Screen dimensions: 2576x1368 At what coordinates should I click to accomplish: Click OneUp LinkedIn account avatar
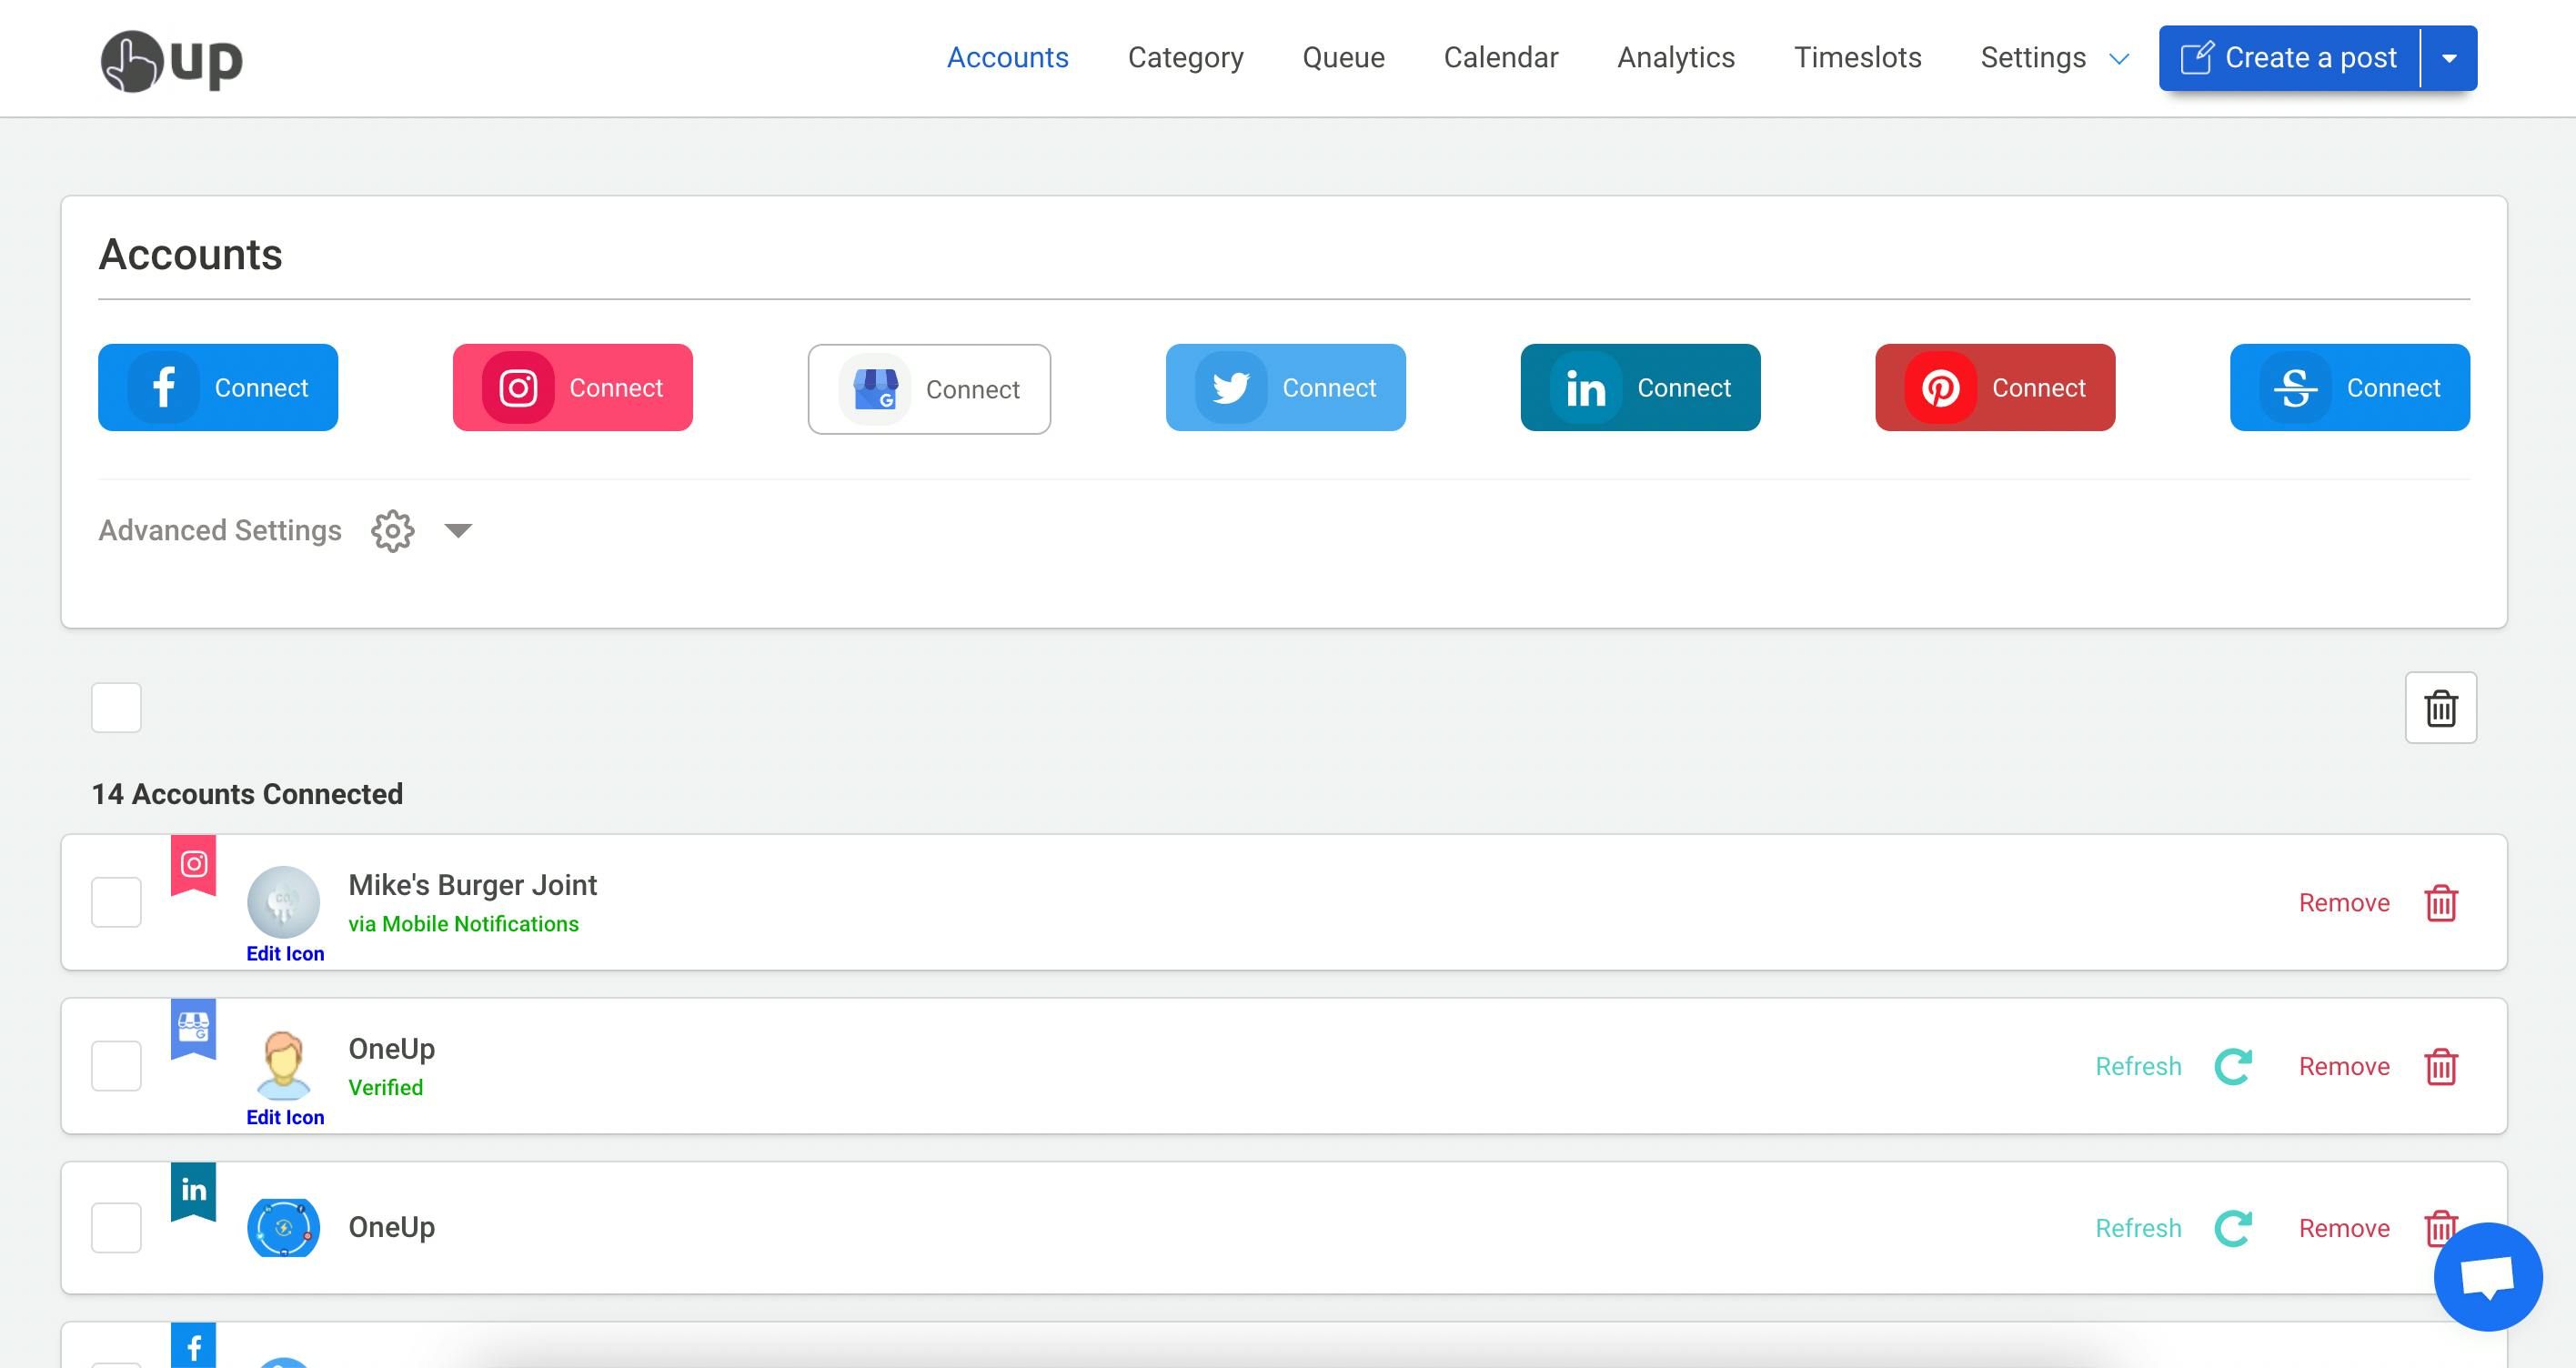point(284,1228)
